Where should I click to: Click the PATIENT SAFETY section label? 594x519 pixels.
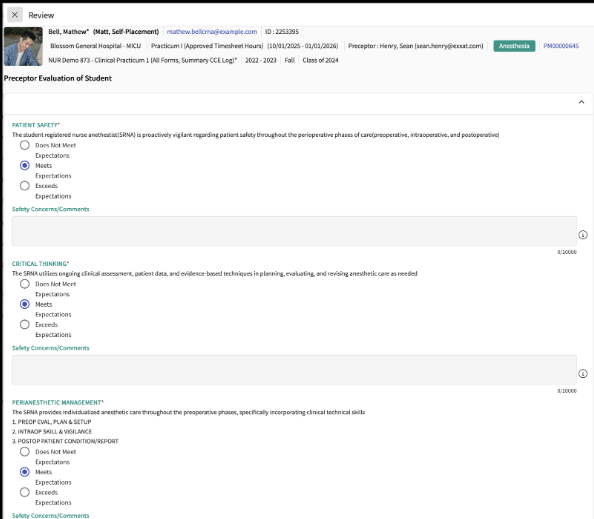[36, 125]
